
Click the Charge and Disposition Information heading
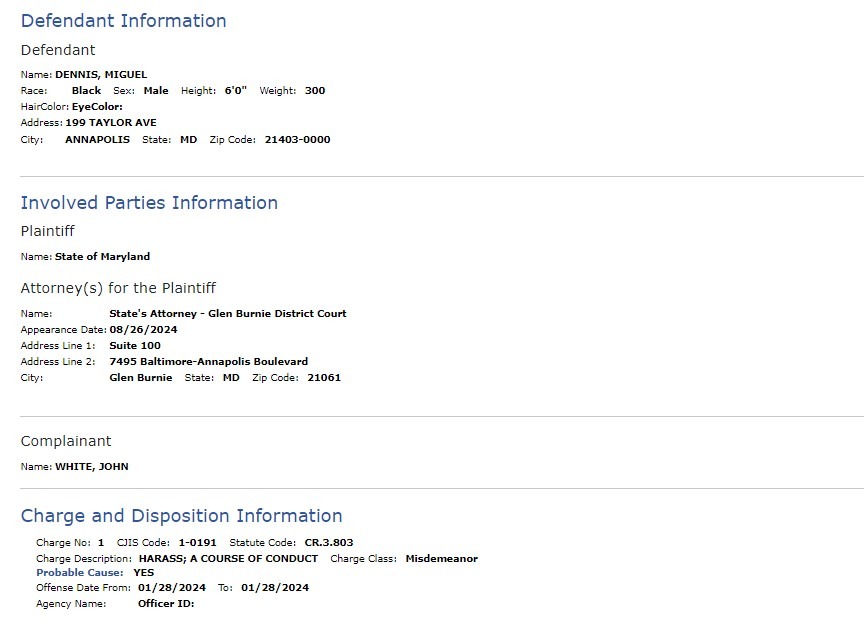(x=181, y=516)
